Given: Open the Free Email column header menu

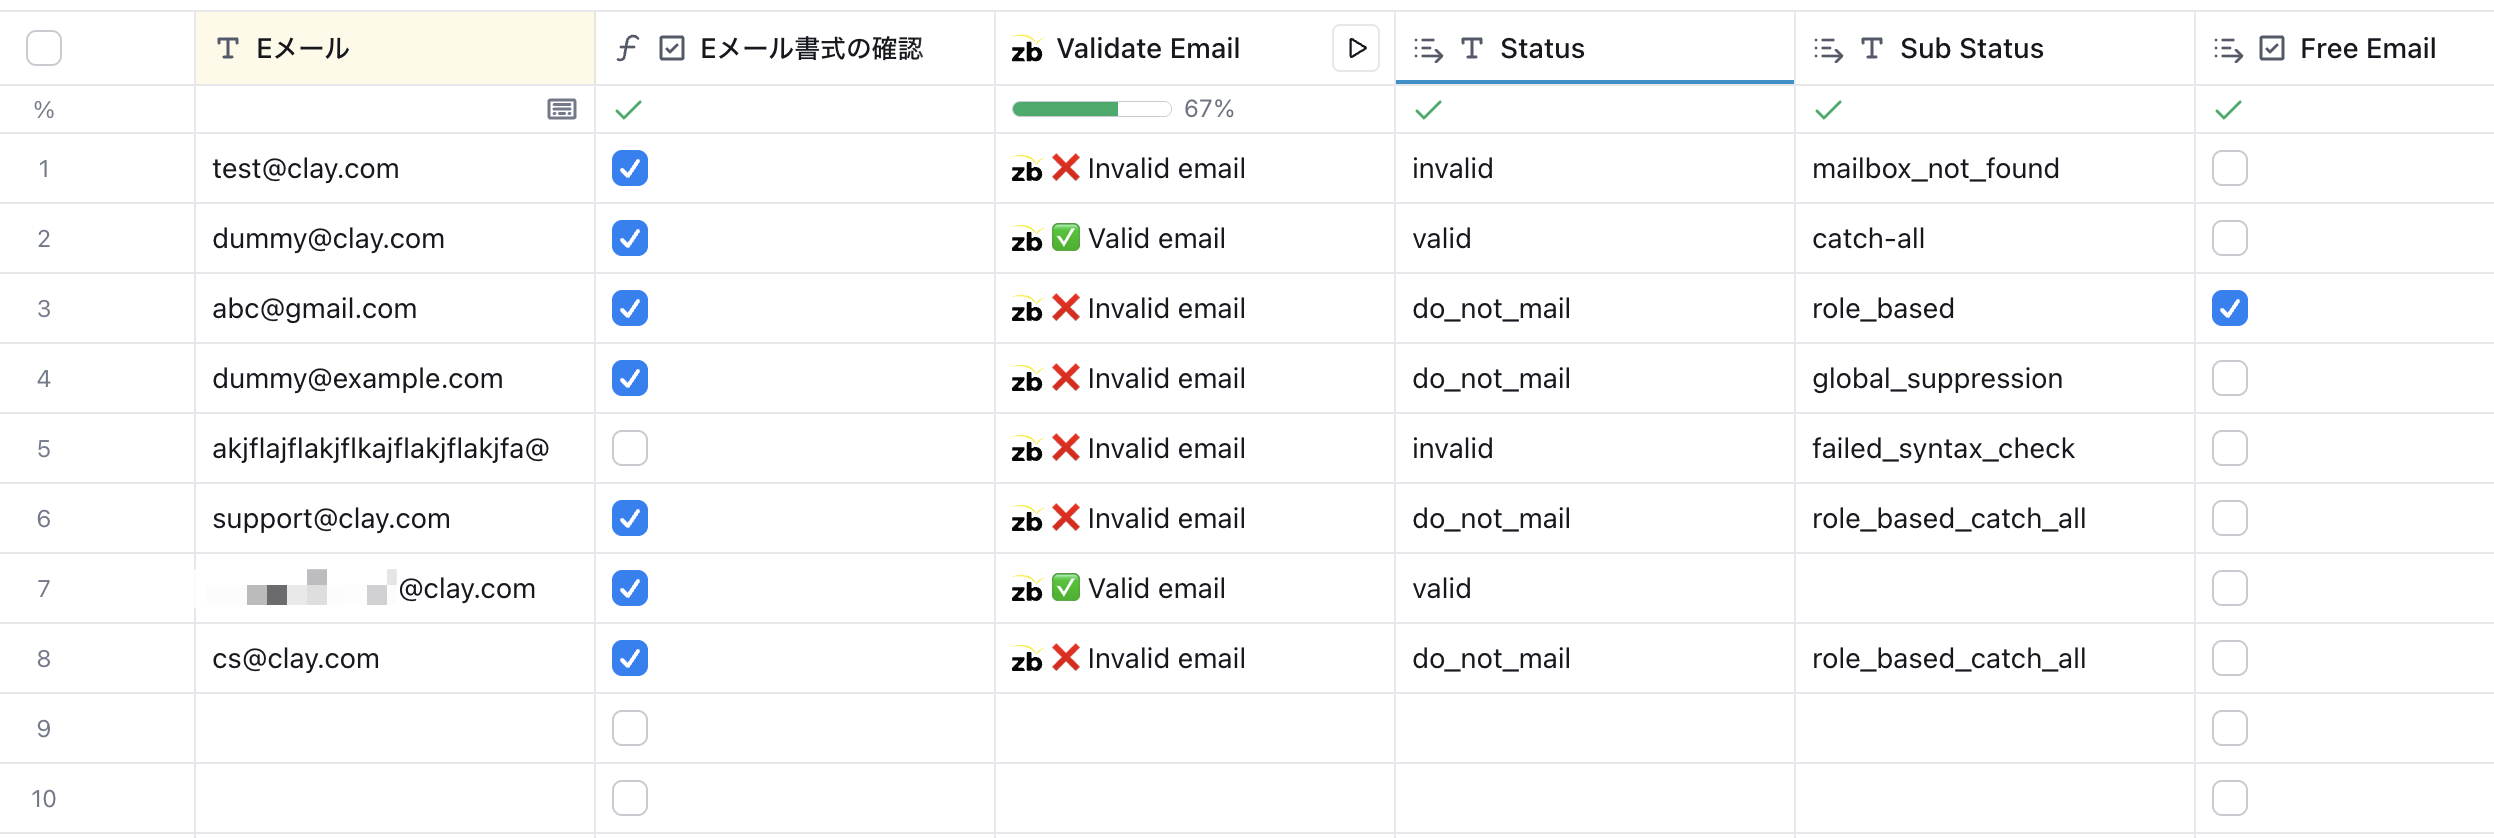Looking at the screenshot, I should coord(2367,48).
